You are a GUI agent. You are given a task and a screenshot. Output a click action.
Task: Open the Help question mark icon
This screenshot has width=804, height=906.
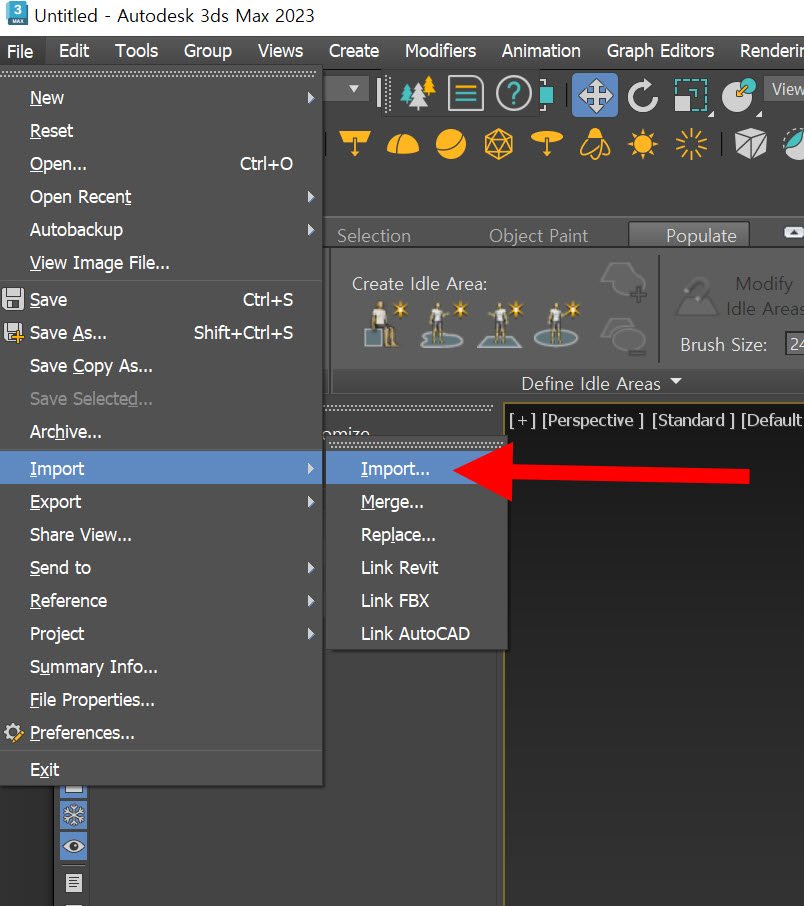click(x=513, y=94)
